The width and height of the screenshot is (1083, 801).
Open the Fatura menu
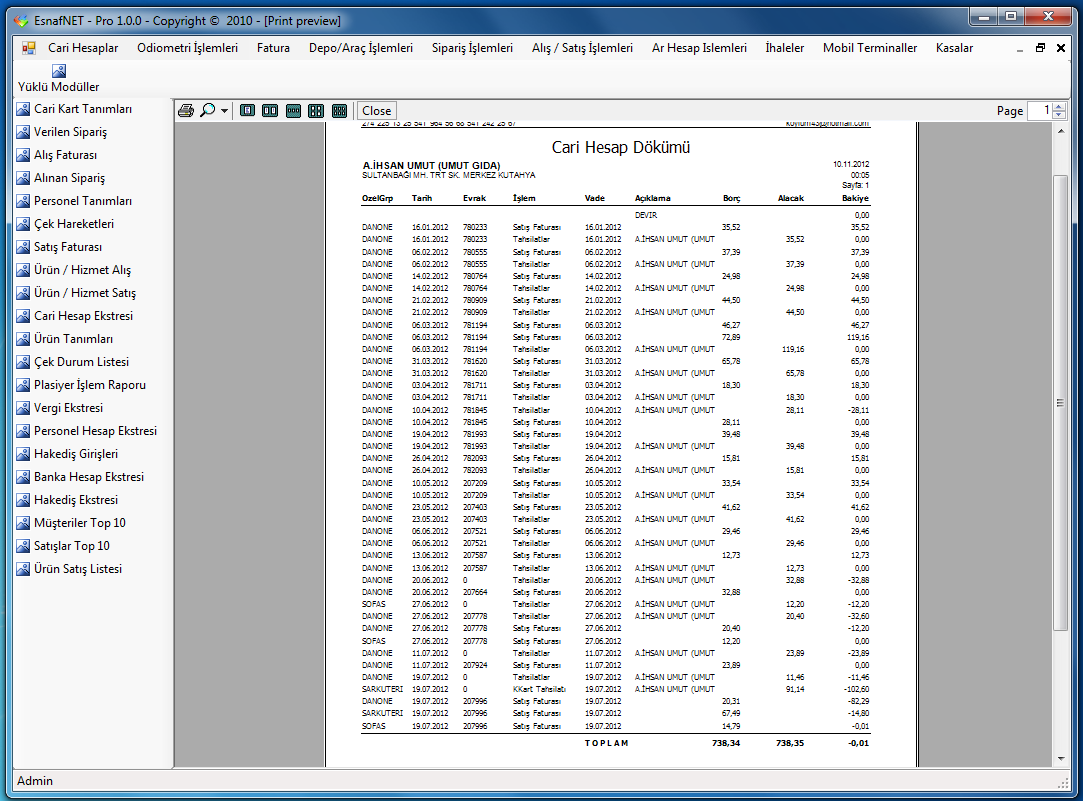point(274,48)
